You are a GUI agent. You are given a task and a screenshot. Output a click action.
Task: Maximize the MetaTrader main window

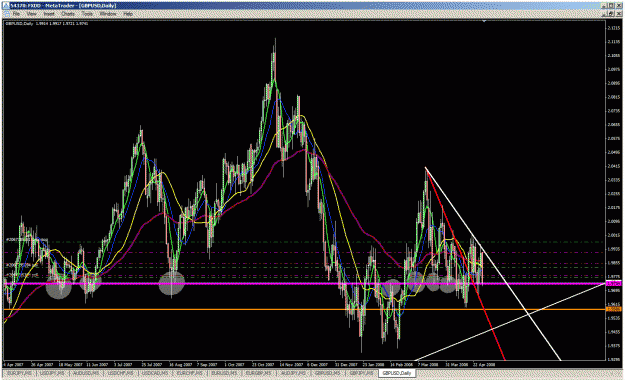[612, 6]
